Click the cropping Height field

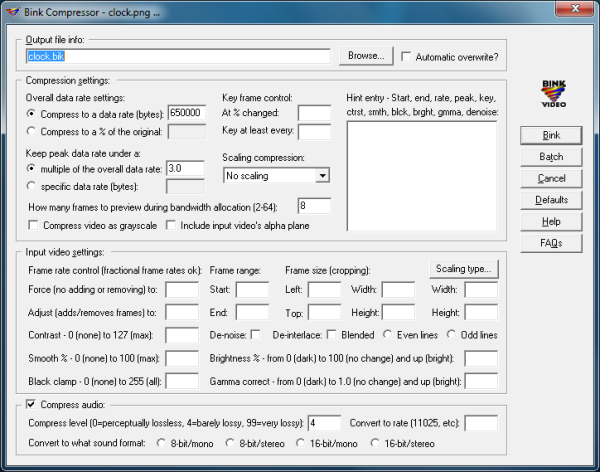[398, 312]
